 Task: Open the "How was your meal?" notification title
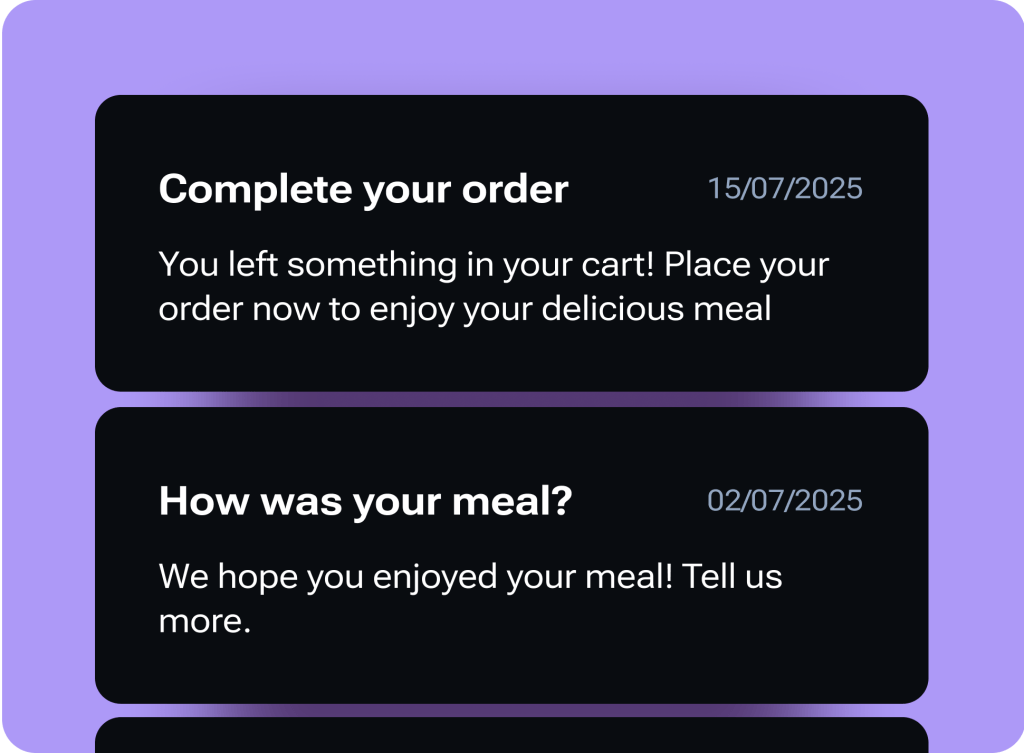[x=365, y=500]
